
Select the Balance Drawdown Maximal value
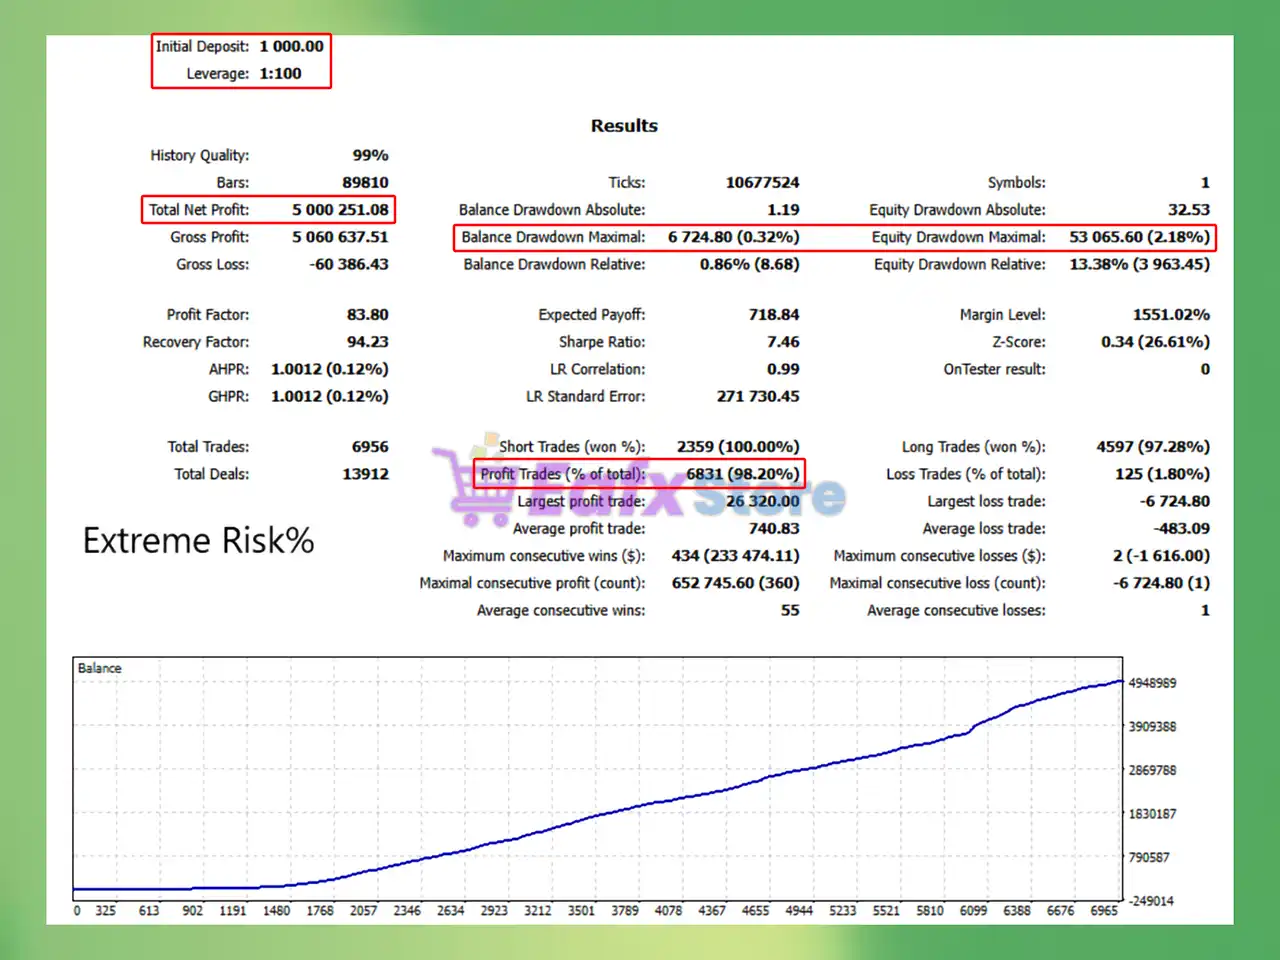tap(733, 237)
